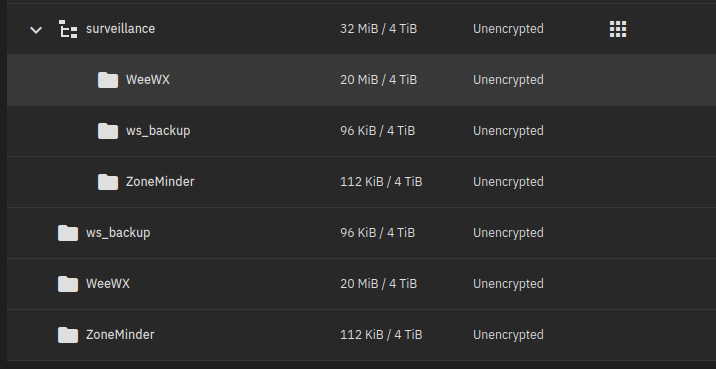The height and width of the screenshot is (369, 716).
Task: Click 112 KiB usage on bottom ZoneMinder row
Action: point(381,335)
